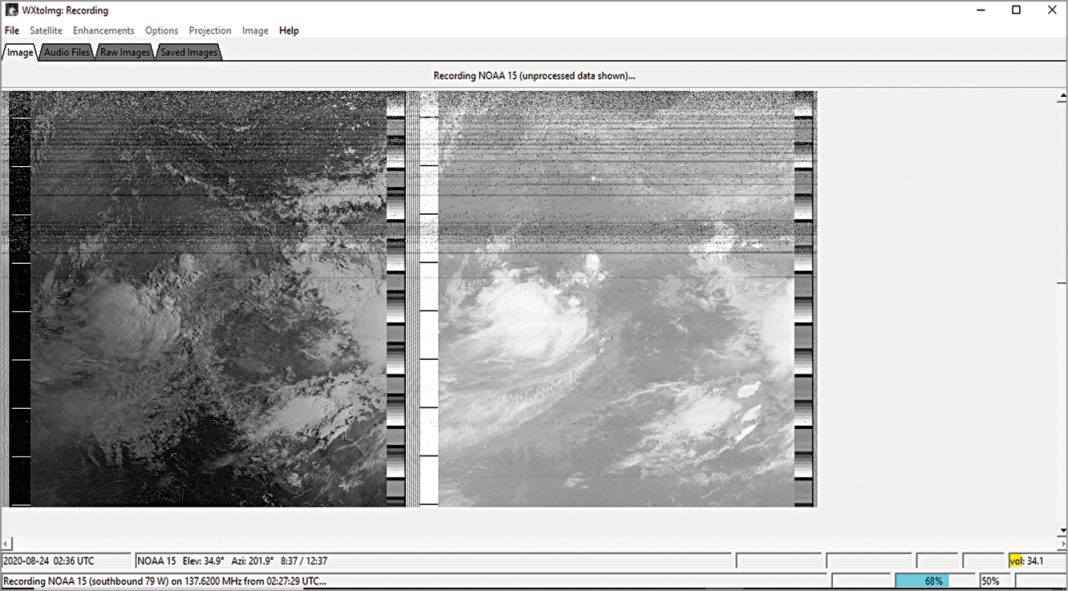Switch to the Raw Images tab
Screen dimensions: 1068x591
click(x=123, y=51)
